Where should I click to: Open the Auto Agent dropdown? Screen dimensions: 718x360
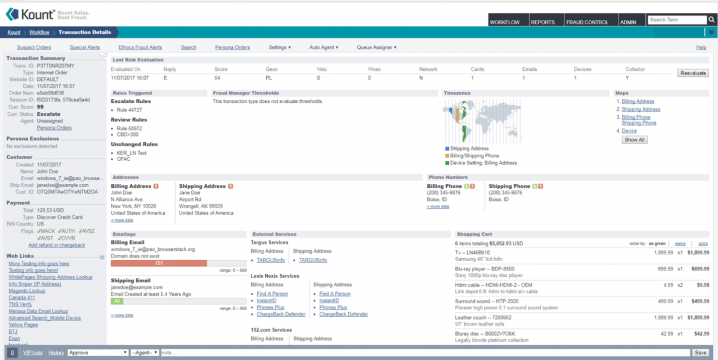[324, 47]
